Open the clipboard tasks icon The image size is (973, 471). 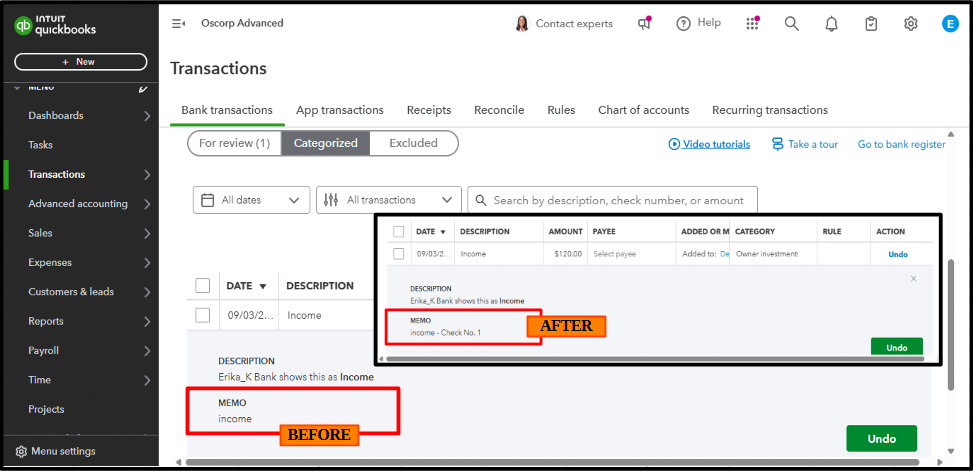pos(871,24)
